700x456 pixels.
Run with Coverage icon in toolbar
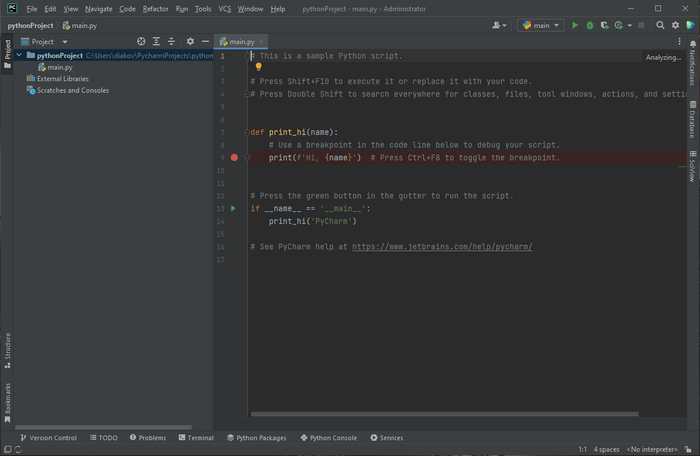604,25
